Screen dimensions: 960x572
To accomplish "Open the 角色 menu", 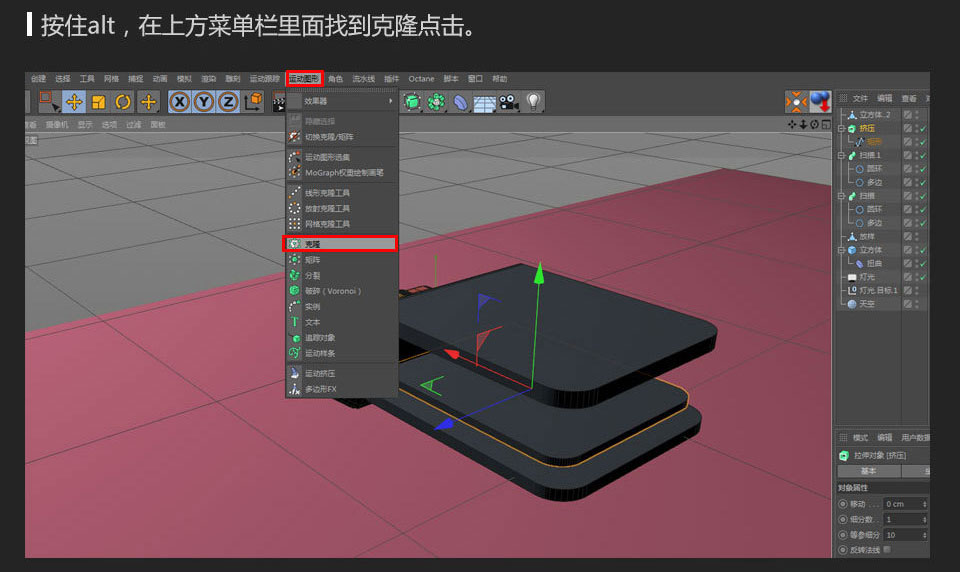I will (336, 79).
